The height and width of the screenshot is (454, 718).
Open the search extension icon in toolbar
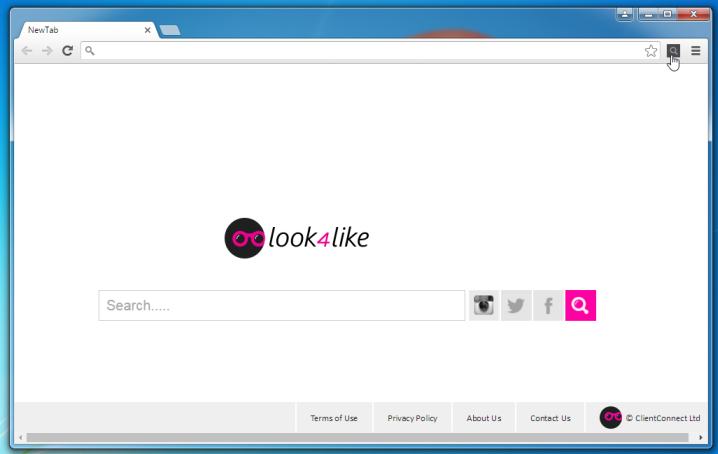point(673,50)
